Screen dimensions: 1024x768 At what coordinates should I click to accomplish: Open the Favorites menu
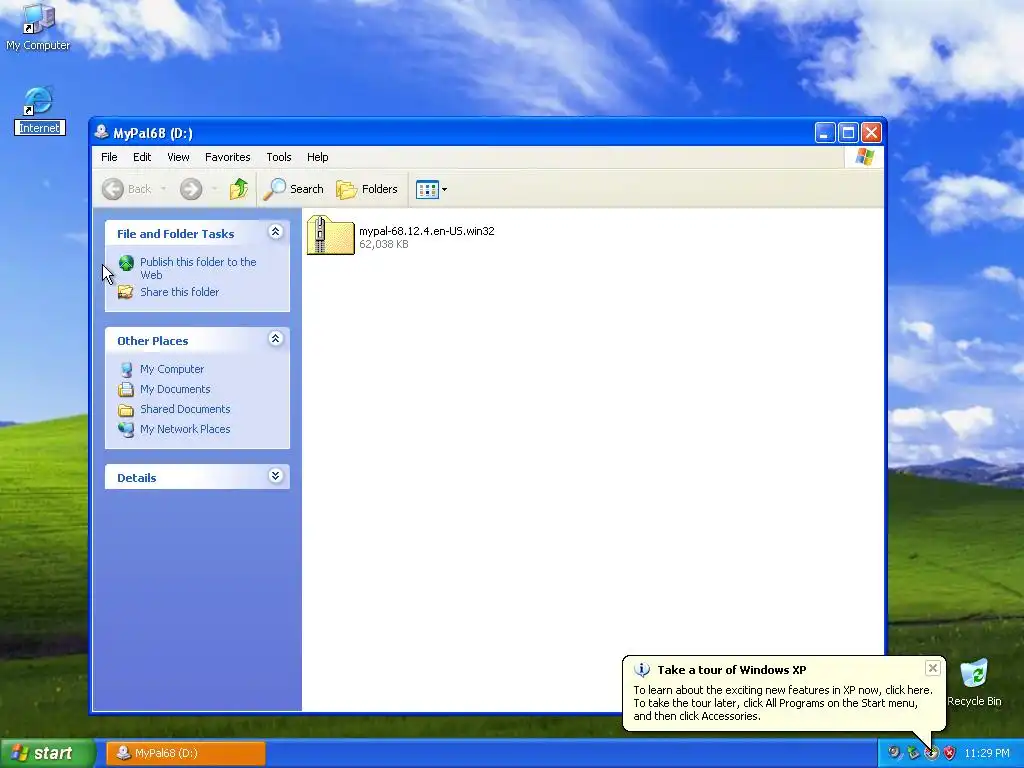point(227,157)
